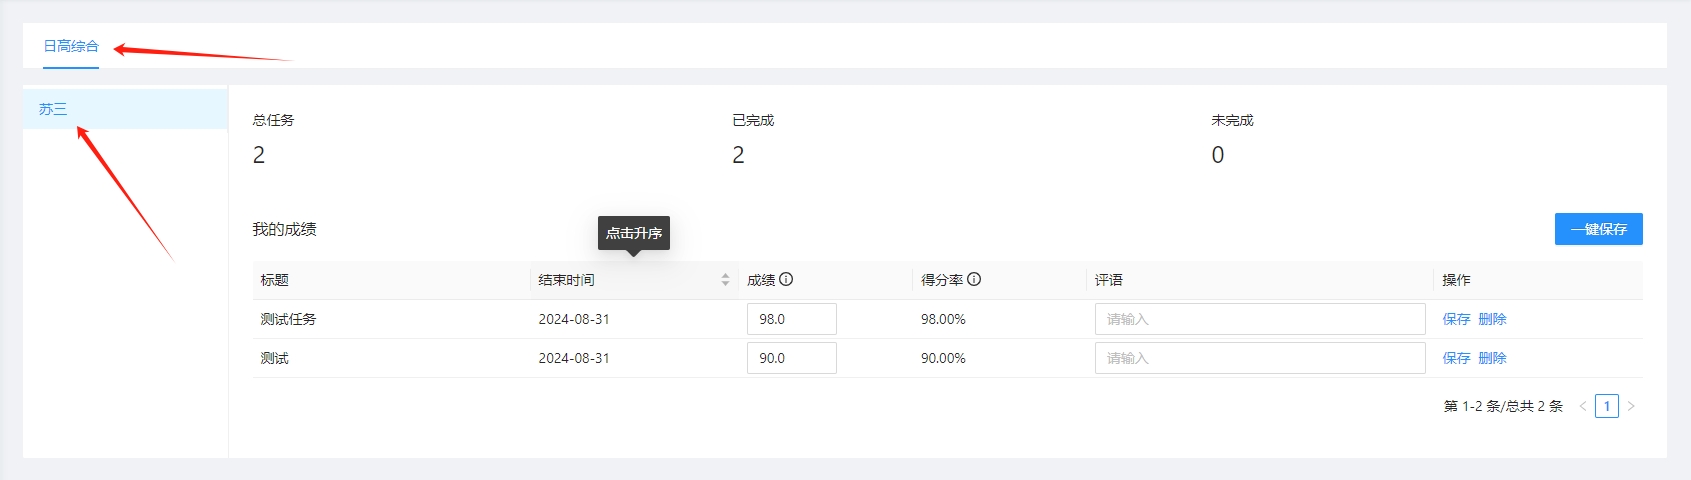
Task: Click the 点击升序 tooltip
Action: pyautogui.click(x=634, y=233)
